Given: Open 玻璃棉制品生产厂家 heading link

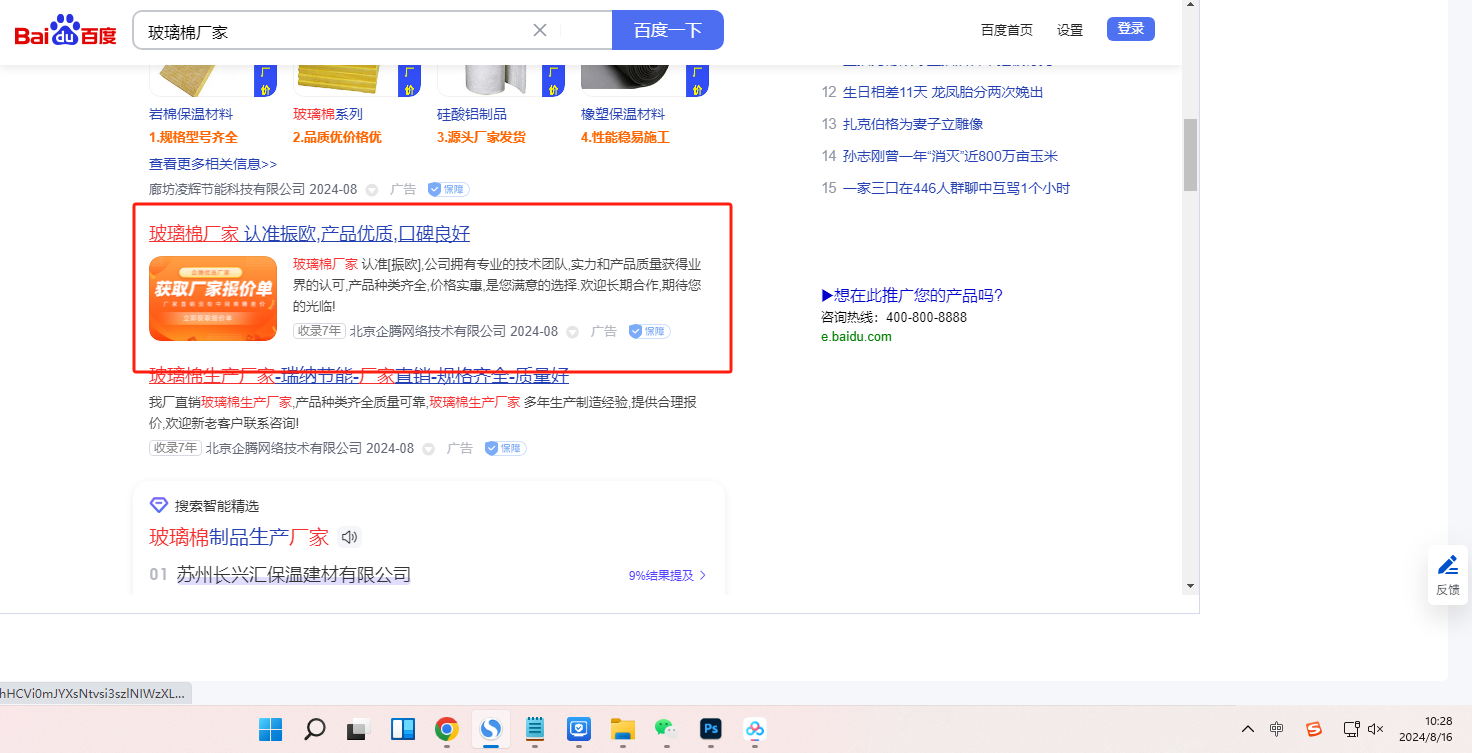Looking at the screenshot, I should (239, 537).
